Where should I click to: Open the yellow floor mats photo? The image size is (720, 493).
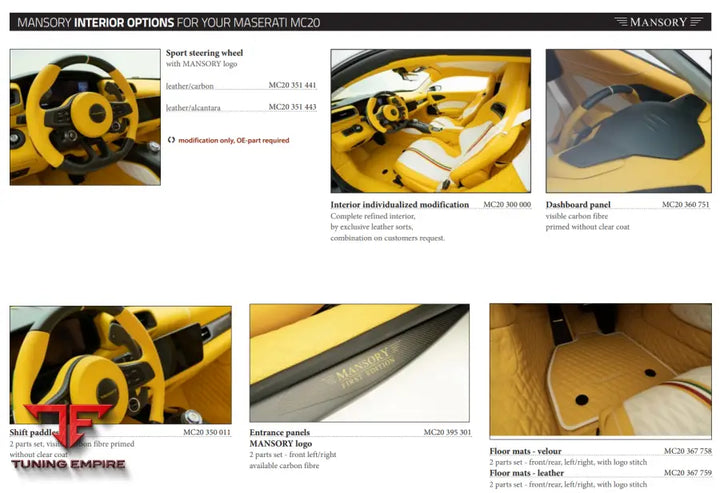point(601,370)
